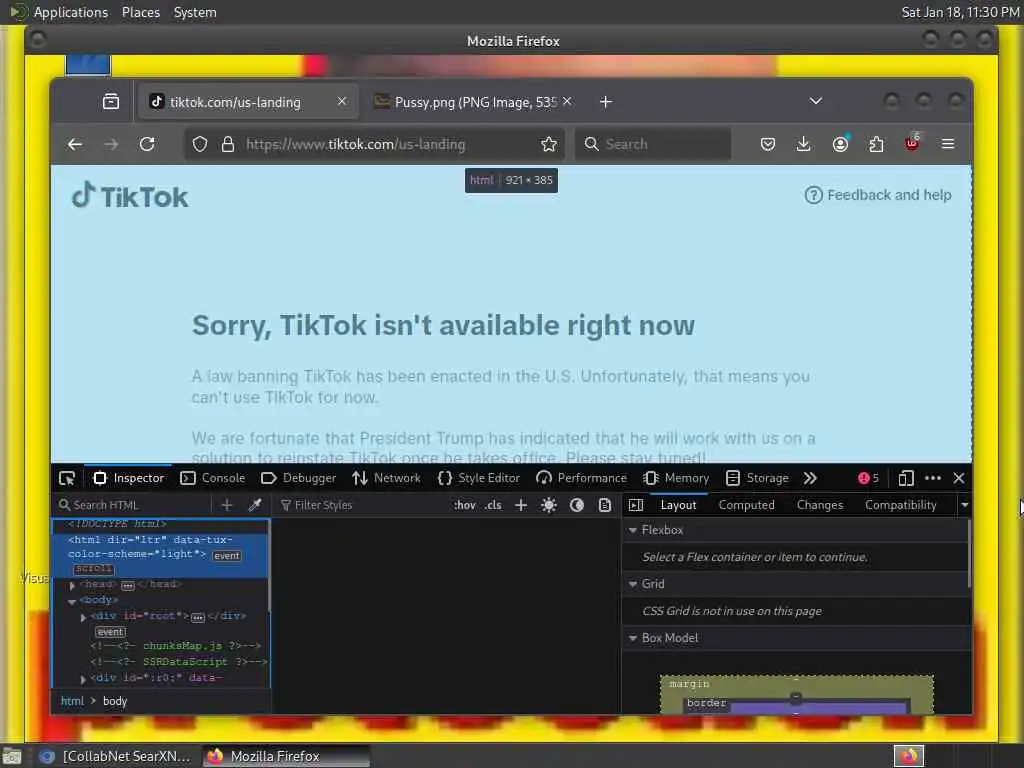Click the red error count badge
Screen dimensions: 1024x768
(868, 478)
